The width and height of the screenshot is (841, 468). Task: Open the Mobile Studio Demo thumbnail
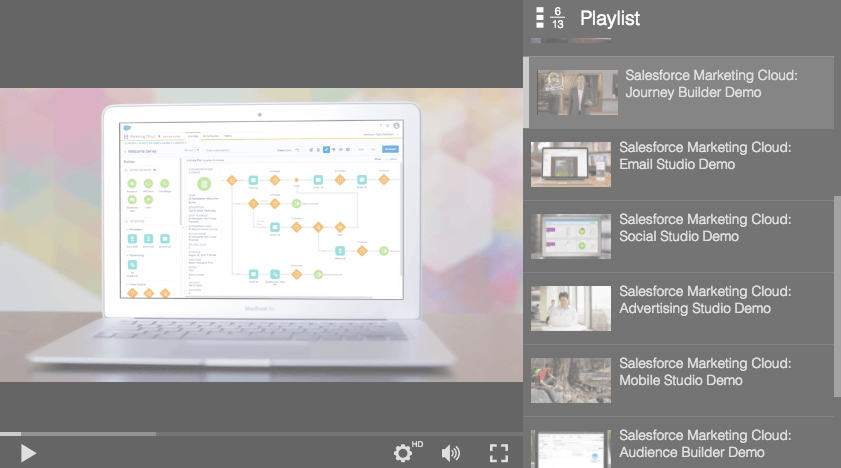pyautogui.click(x=570, y=380)
